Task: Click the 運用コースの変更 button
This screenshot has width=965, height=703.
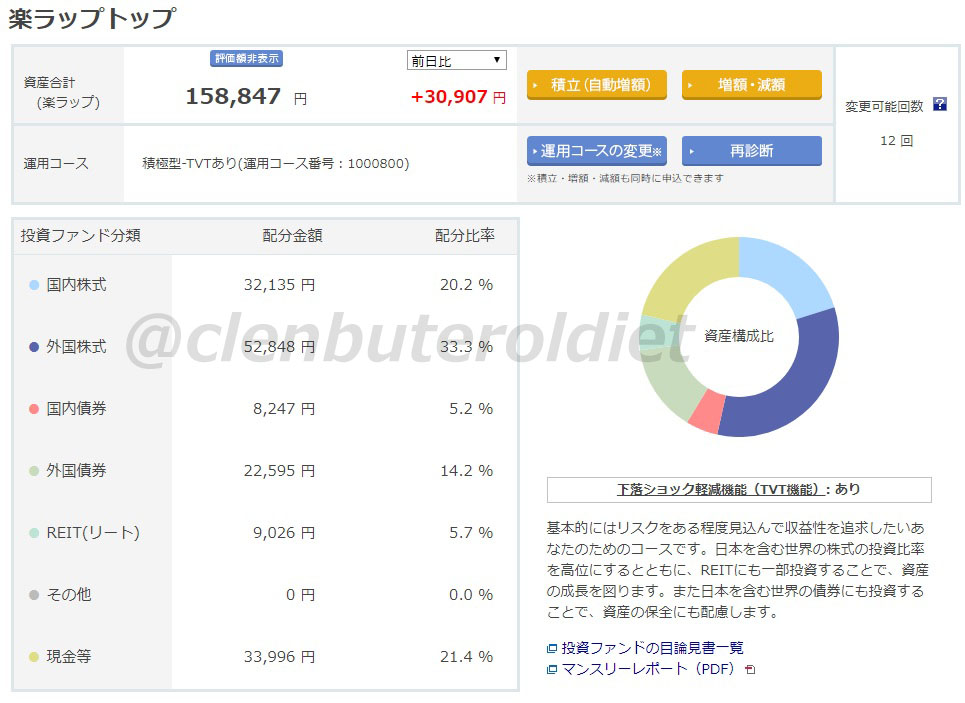Action: tap(597, 151)
